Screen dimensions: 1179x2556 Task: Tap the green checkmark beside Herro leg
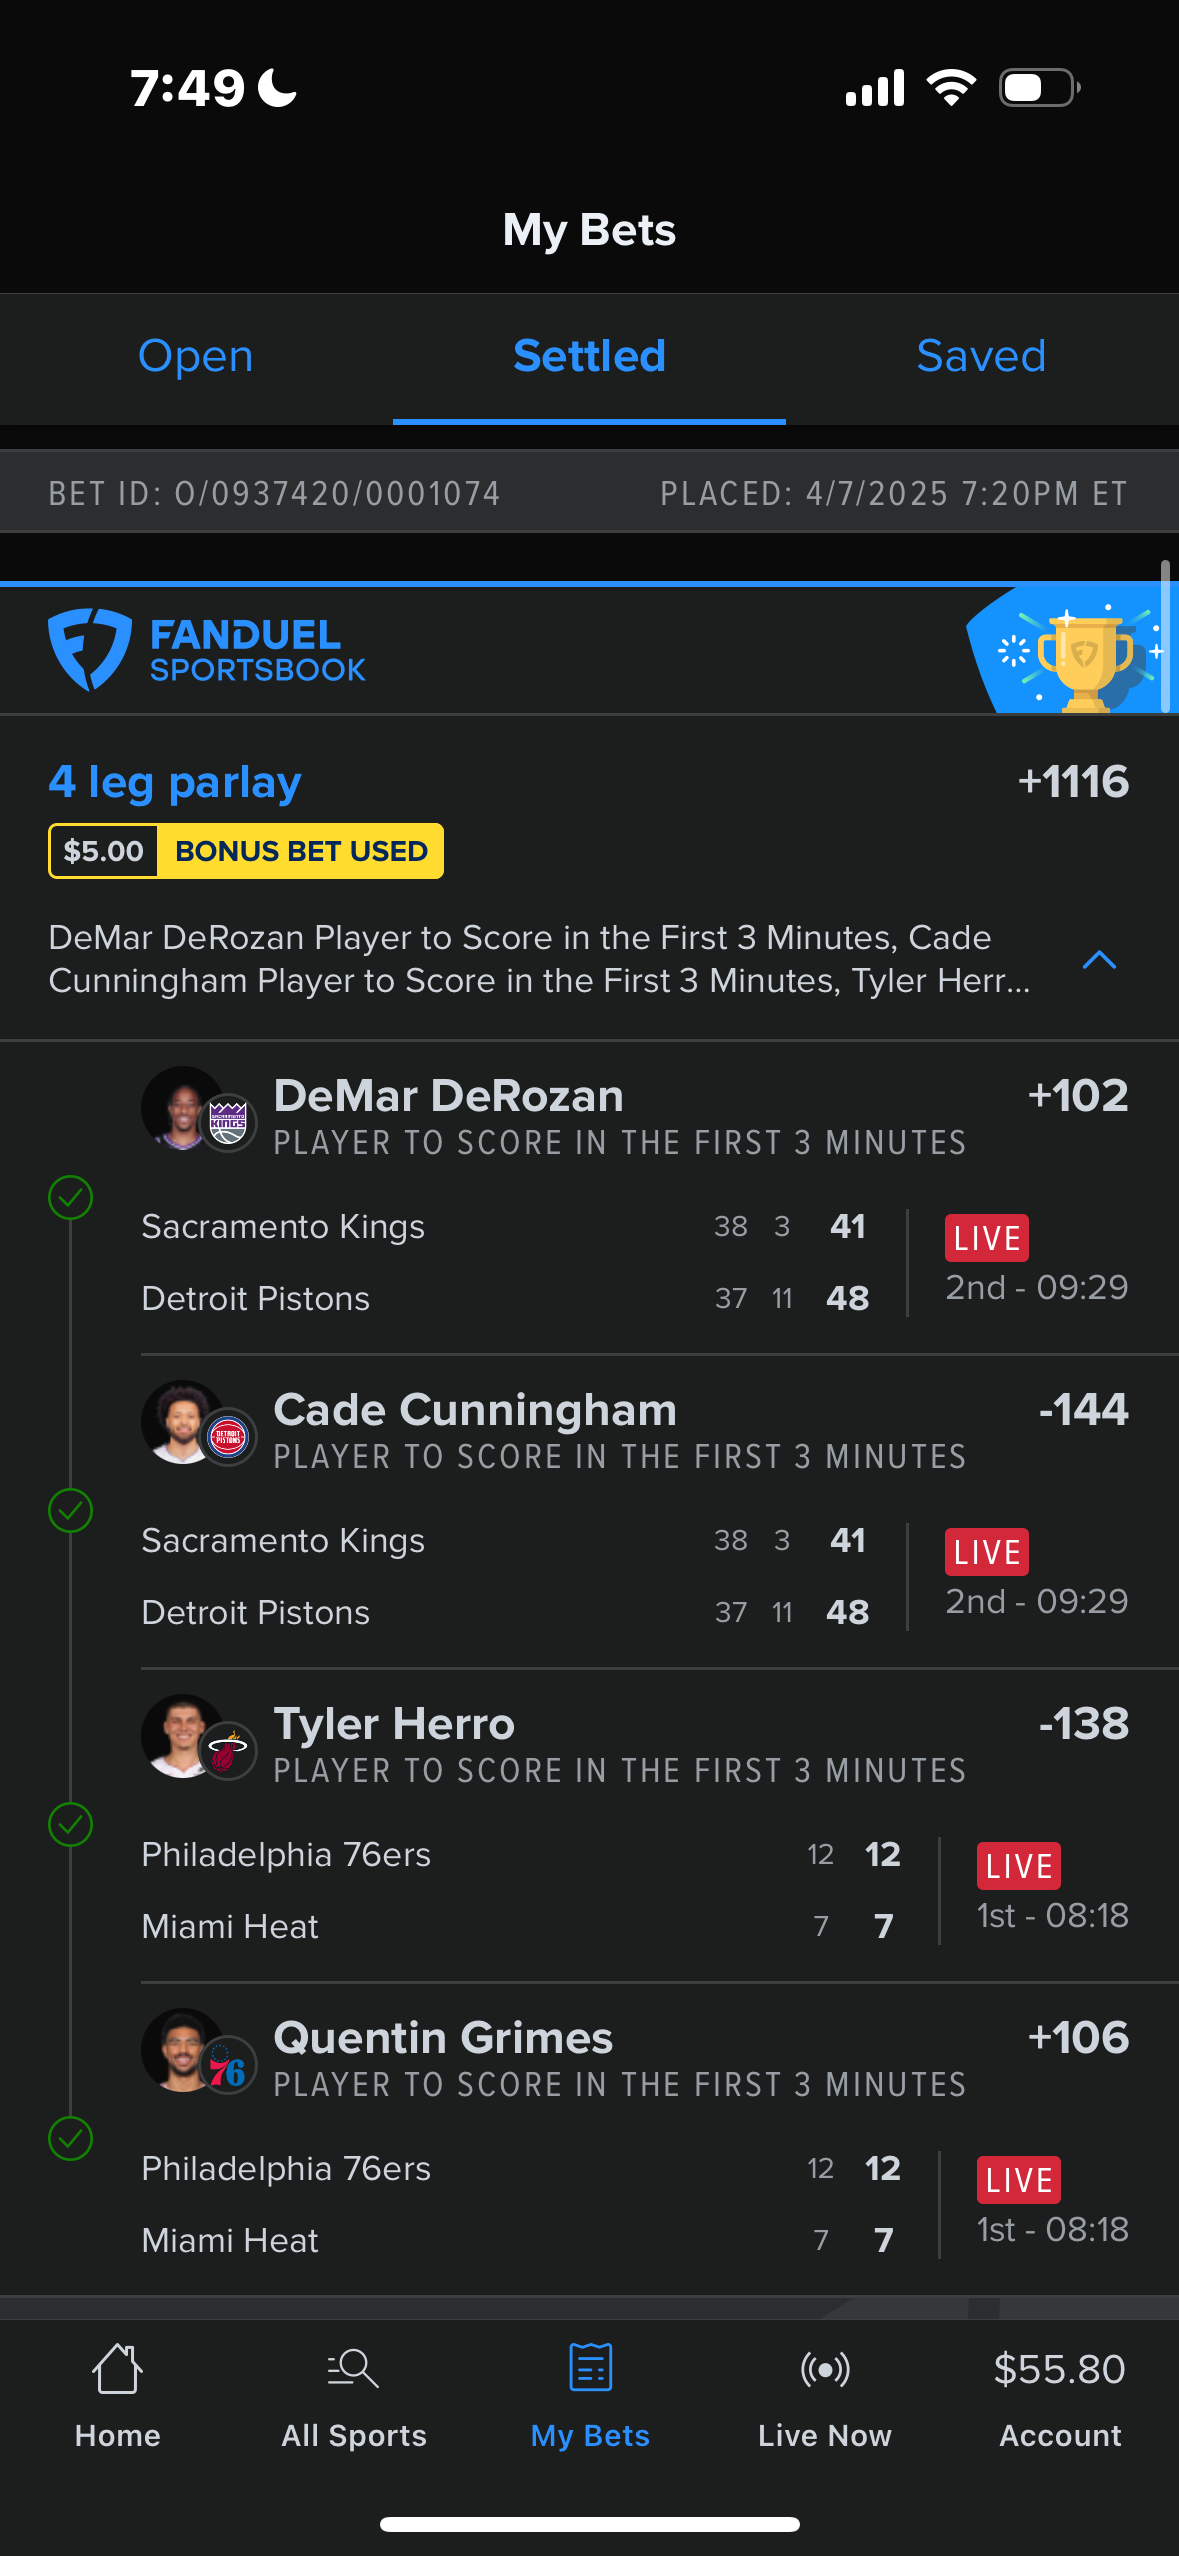pyautogui.click(x=71, y=1825)
